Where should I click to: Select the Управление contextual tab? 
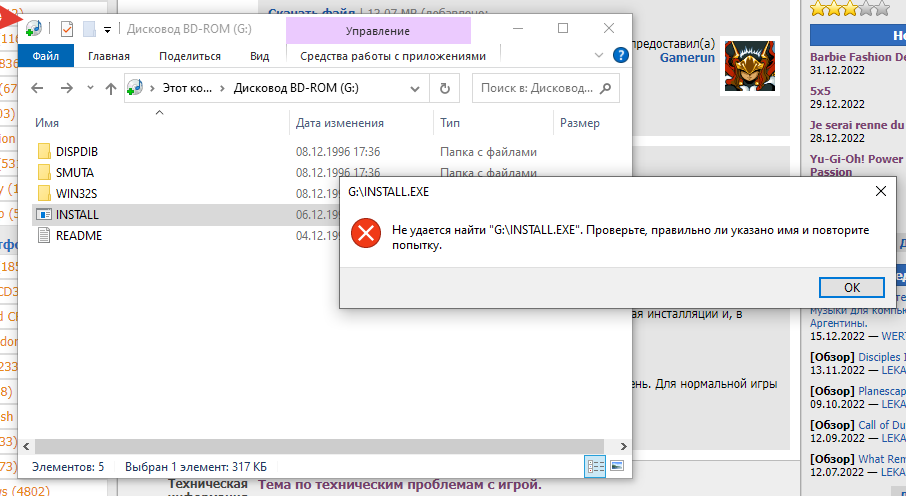378,31
